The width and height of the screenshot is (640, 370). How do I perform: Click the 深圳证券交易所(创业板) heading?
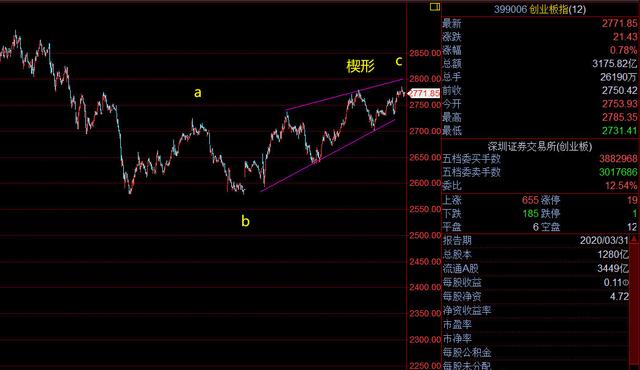coord(540,146)
